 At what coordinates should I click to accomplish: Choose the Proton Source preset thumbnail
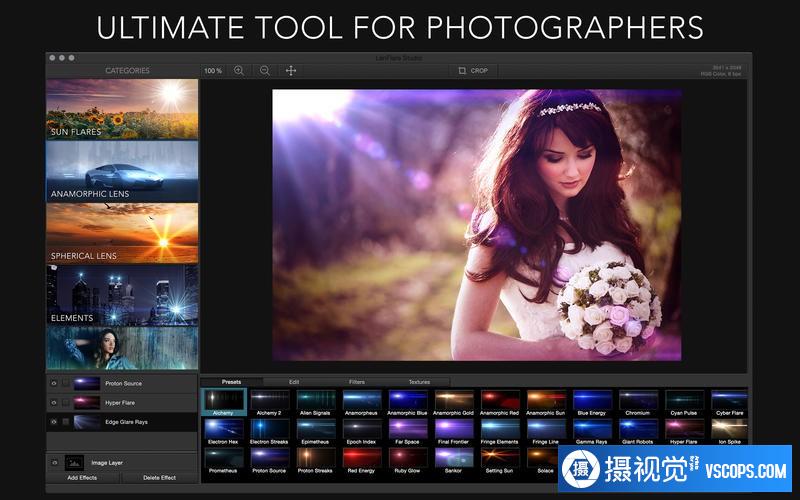pyautogui.click(x=269, y=461)
